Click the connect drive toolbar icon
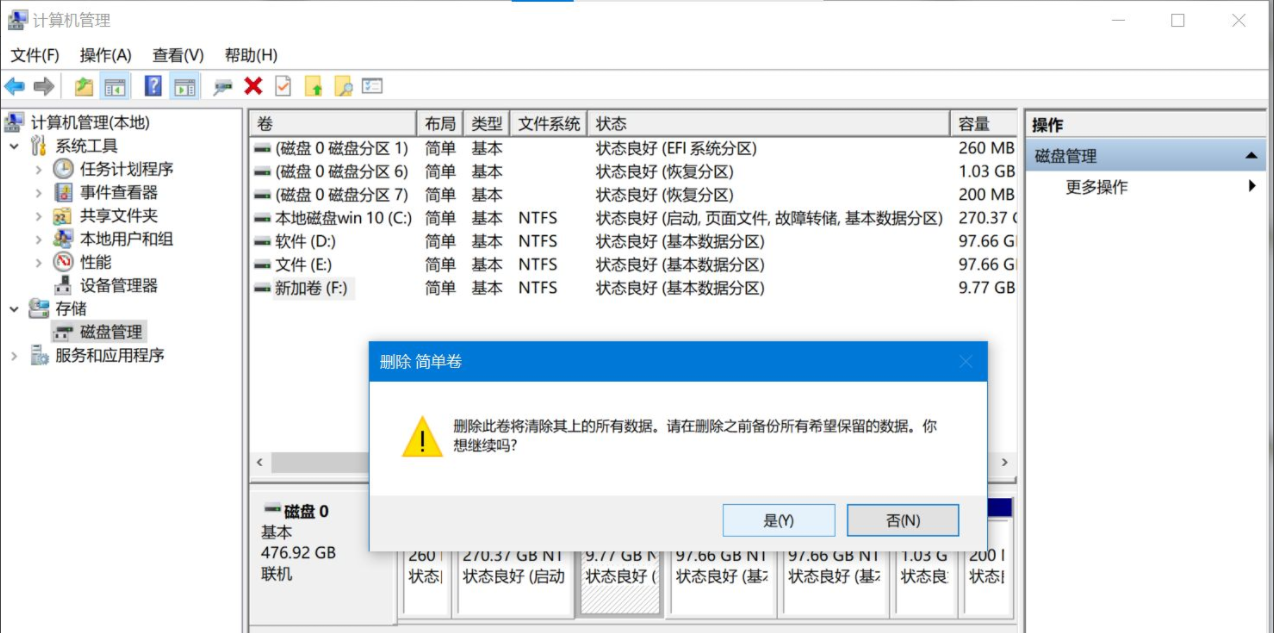1274x633 pixels. coord(223,87)
